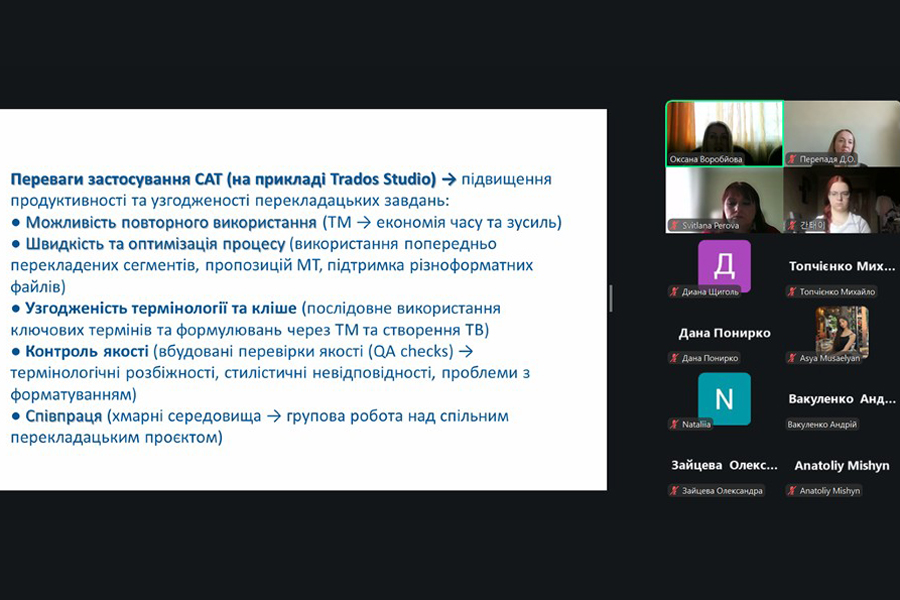900x600 pixels.
Task: Click the muted mic icon beside Диана Щиголь
Action: tap(674, 292)
